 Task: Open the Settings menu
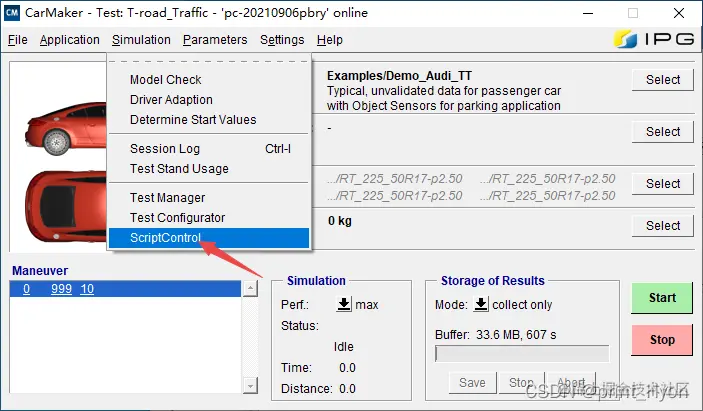pos(282,40)
